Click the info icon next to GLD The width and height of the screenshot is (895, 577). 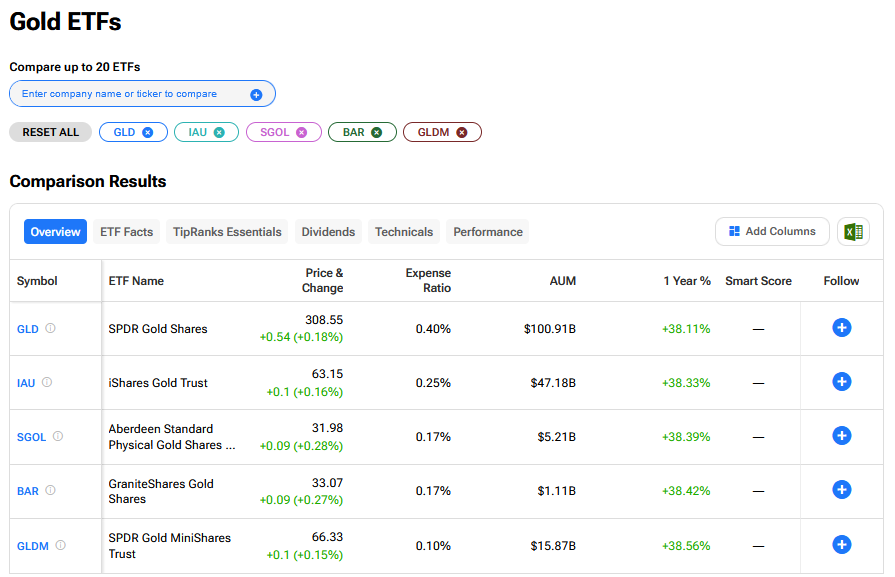50,328
